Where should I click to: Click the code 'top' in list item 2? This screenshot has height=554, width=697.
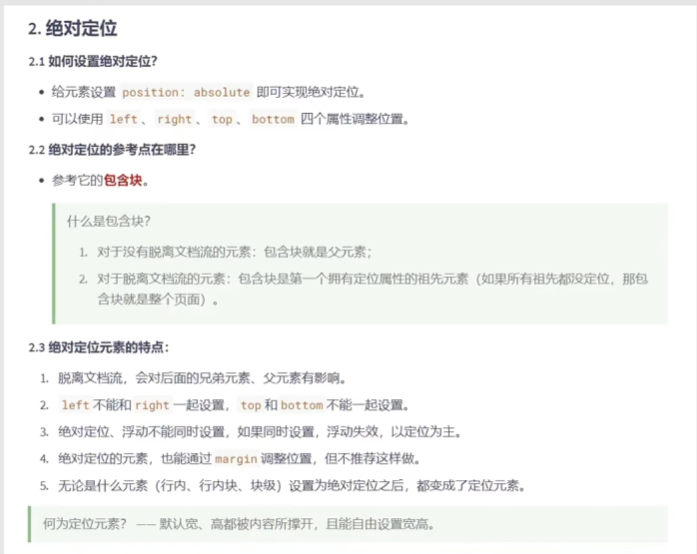(x=251, y=405)
